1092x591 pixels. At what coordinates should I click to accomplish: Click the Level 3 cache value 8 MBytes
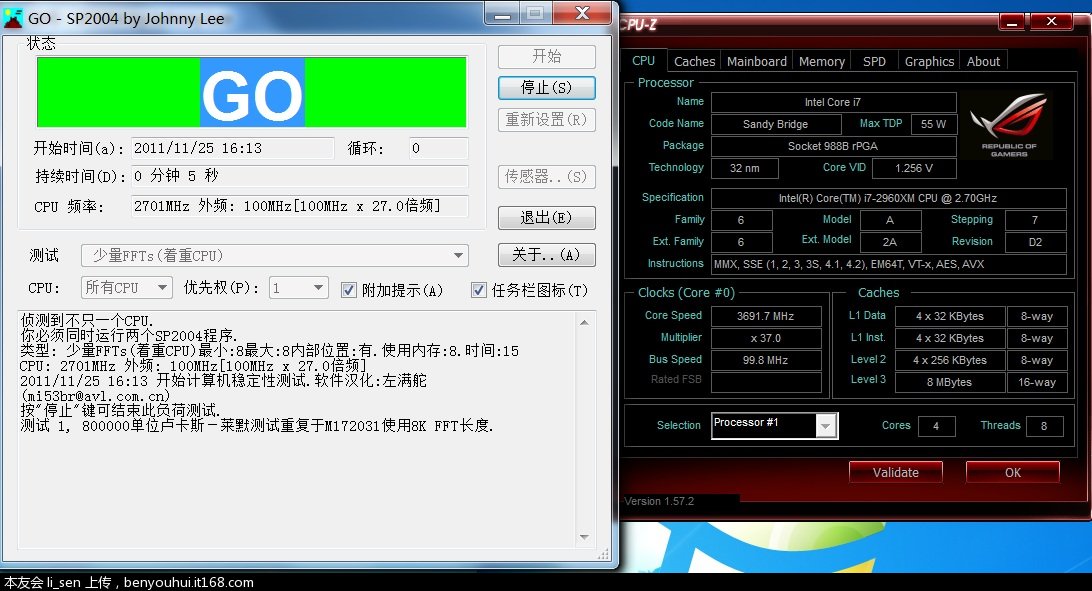click(950, 382)
